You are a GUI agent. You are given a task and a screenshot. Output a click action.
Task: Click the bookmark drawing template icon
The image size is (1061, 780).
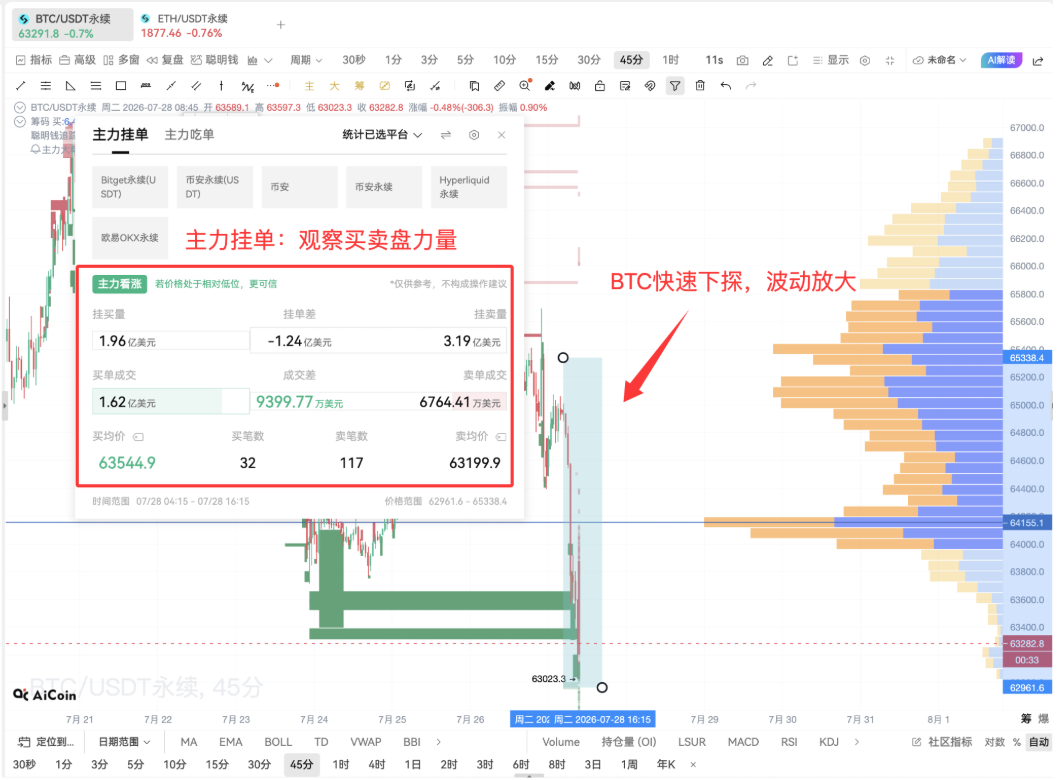(474, 86)
